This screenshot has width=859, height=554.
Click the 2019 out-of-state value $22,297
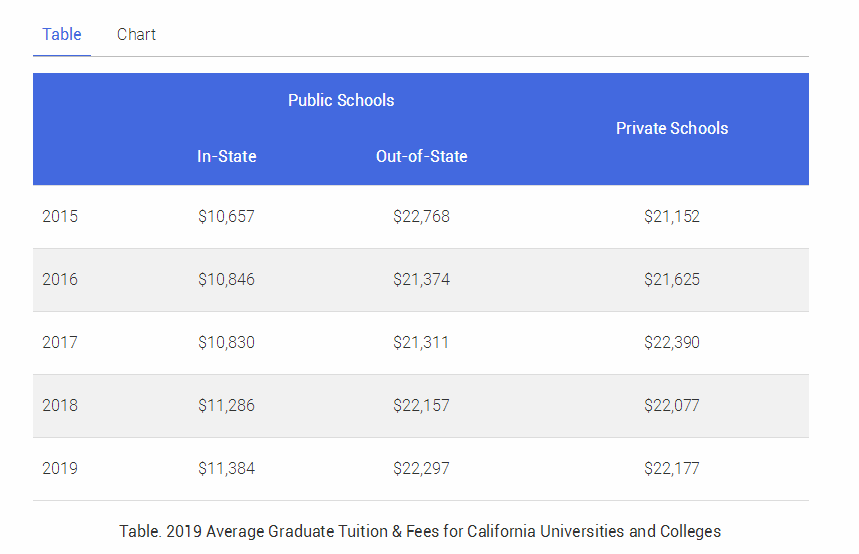tap(422, 468)
